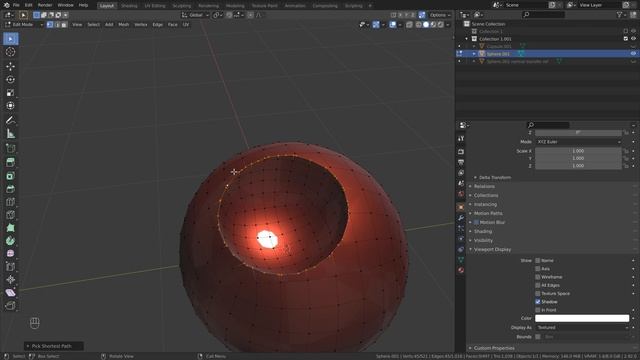Switch to the Sculpting workspace tab
This screenshot has height=360, width=640.
(182, 6)
